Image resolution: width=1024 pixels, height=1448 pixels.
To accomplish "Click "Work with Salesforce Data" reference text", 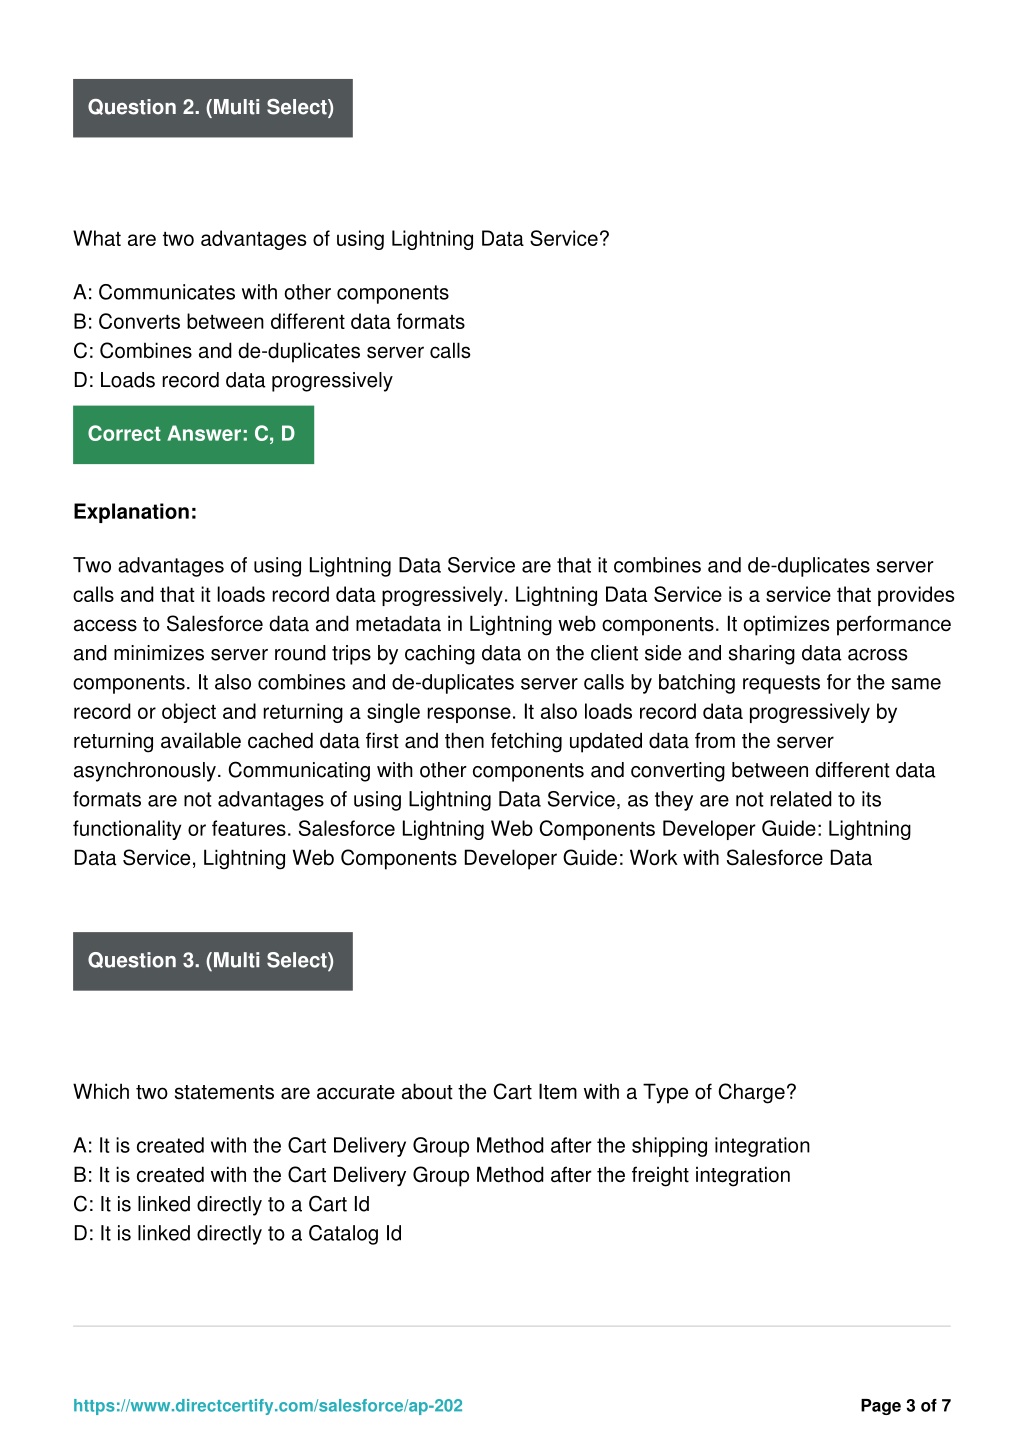I will tap(750, 858).
